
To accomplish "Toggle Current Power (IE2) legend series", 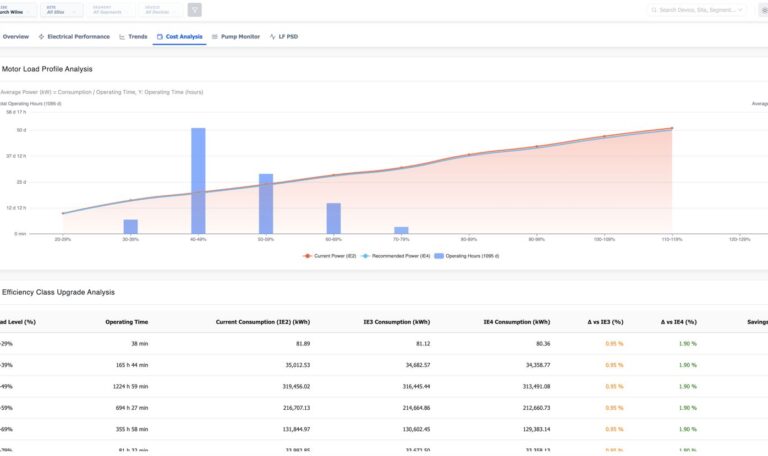I will point(330,256).
